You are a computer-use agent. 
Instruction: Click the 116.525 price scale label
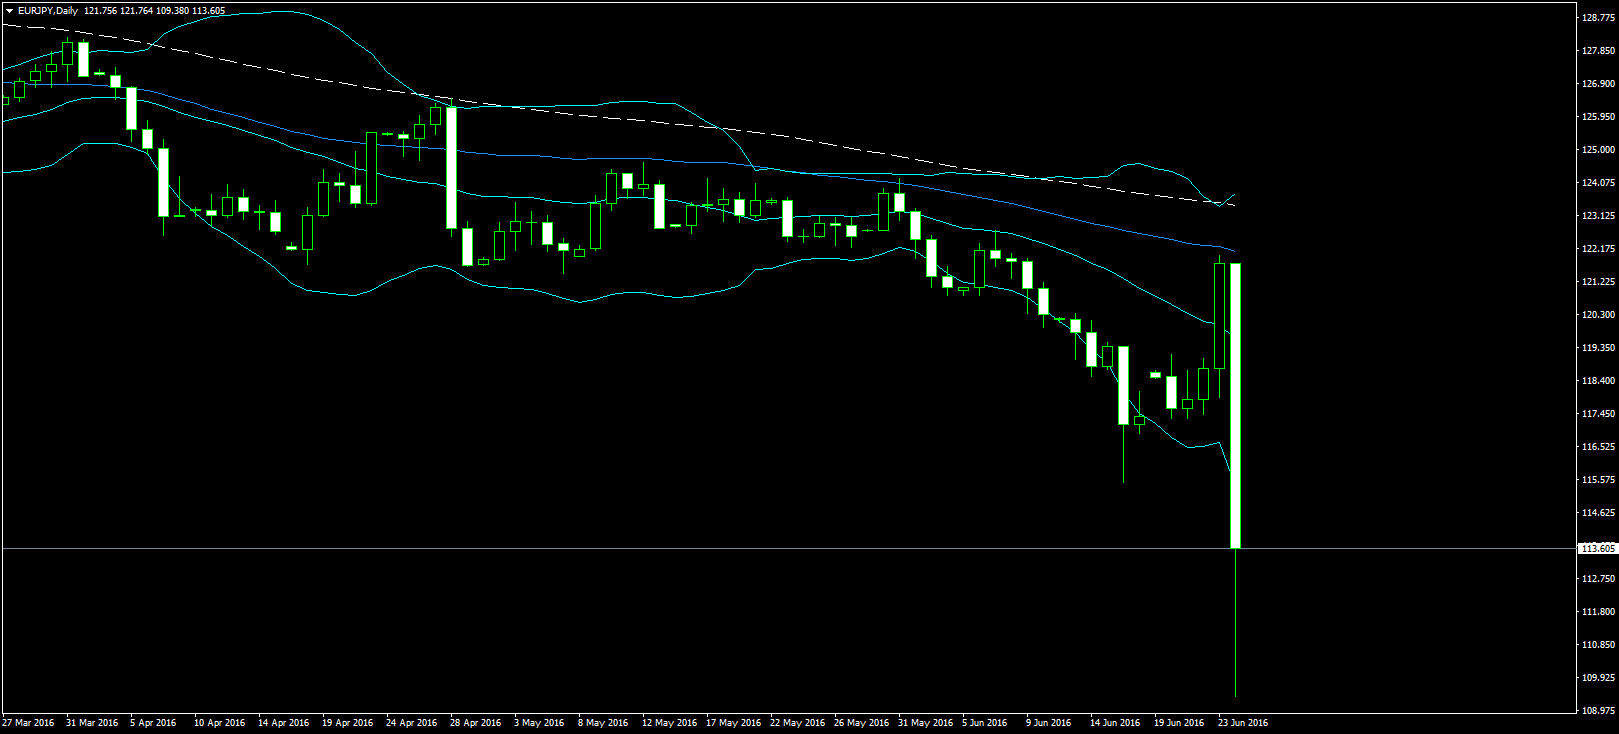click(1598, 447)
